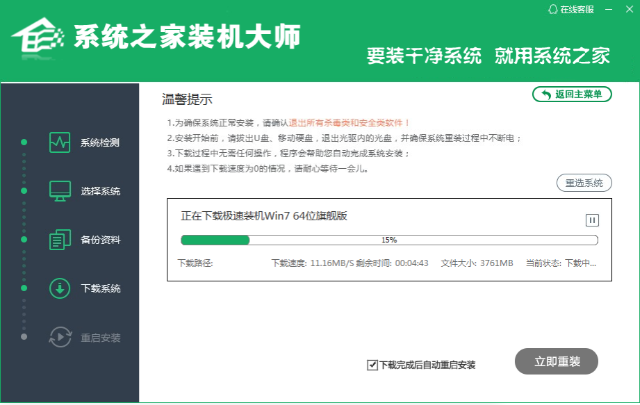Click the system detection heartbeat icon

60,142
